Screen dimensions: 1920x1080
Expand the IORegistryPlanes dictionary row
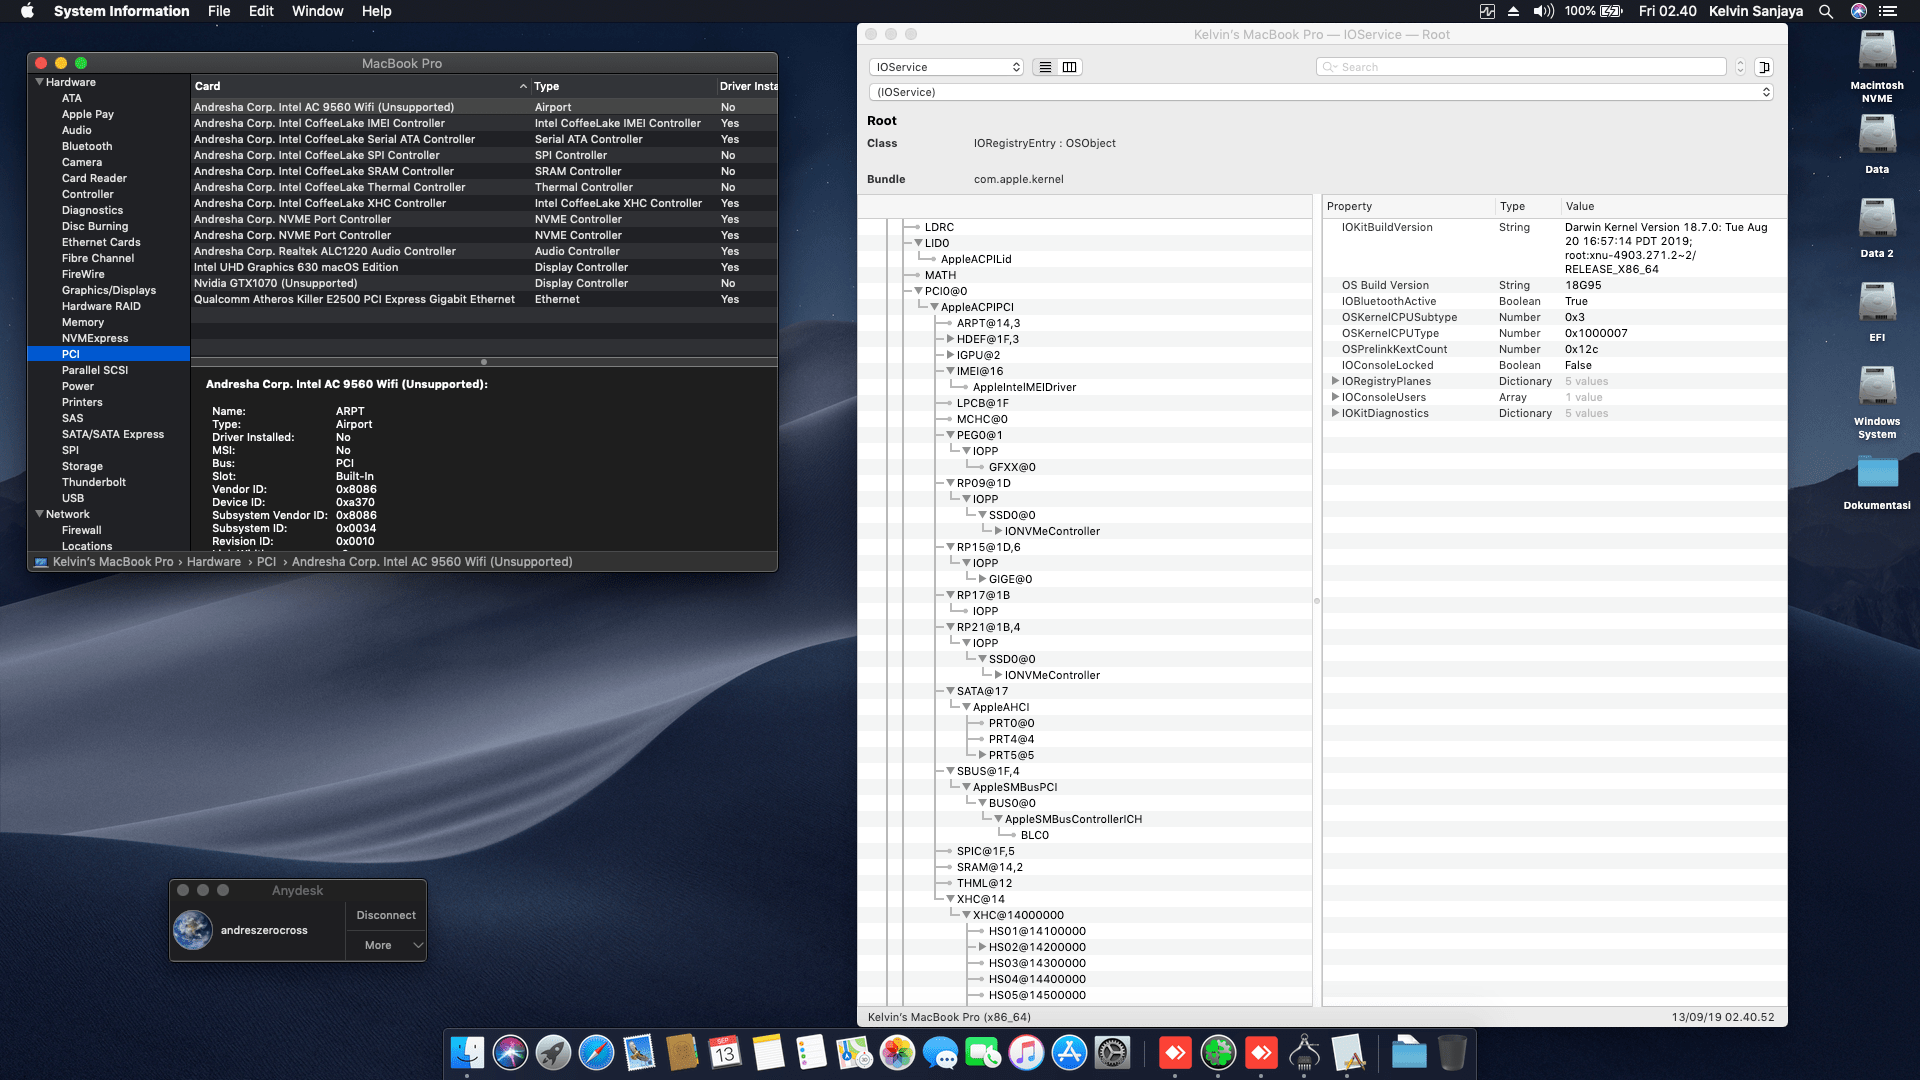tap(1335, 381)
